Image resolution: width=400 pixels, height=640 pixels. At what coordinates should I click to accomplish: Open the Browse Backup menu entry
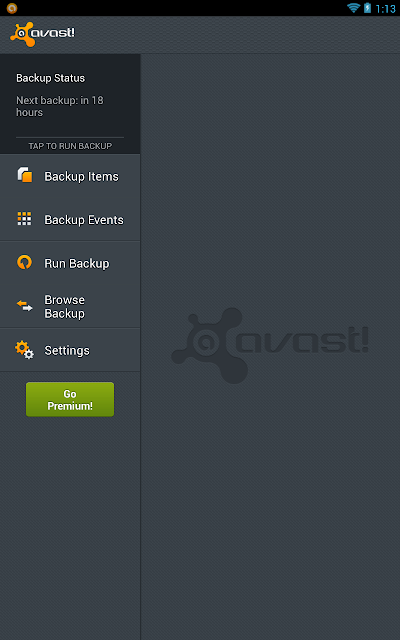coord(70,306)
